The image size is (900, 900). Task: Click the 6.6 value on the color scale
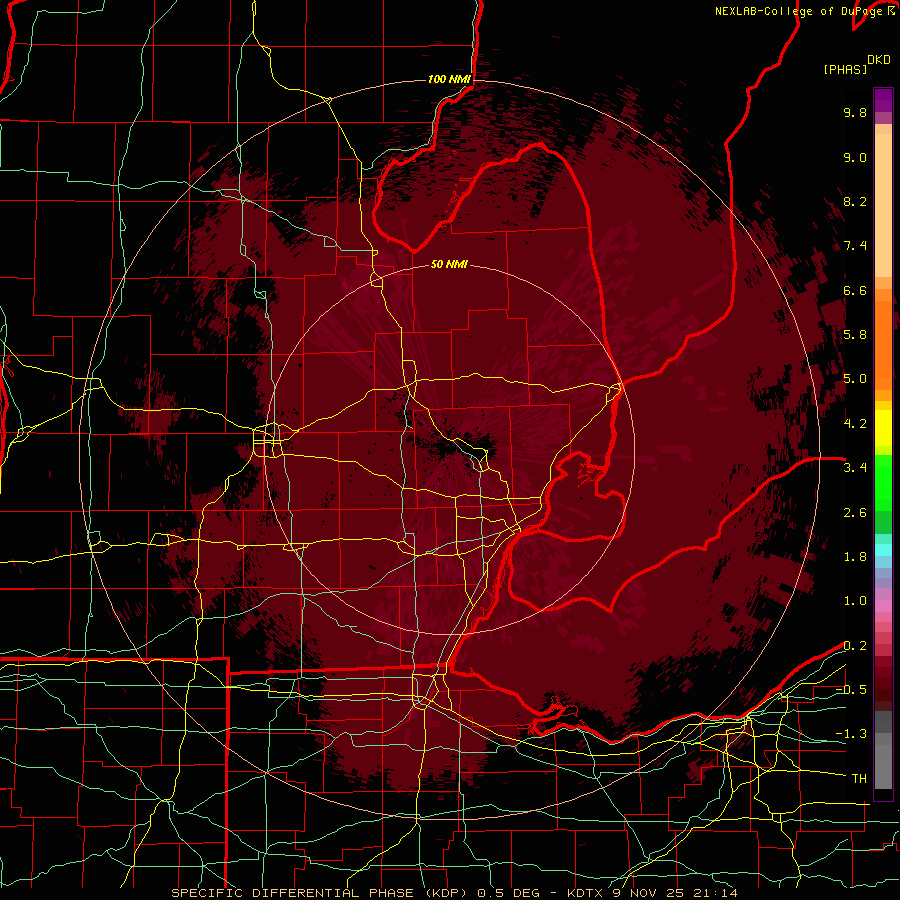(855, 290)
